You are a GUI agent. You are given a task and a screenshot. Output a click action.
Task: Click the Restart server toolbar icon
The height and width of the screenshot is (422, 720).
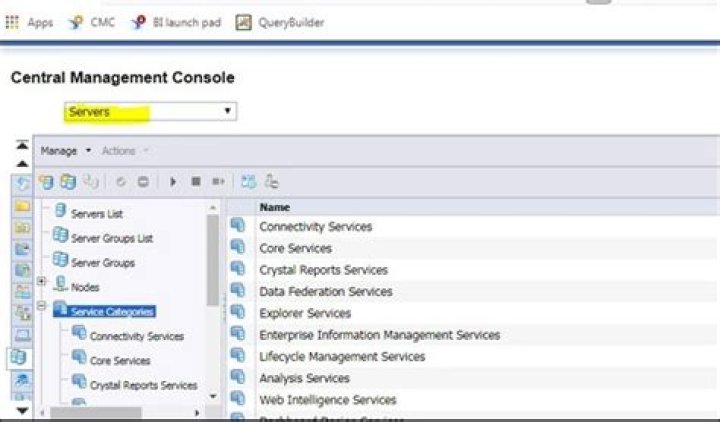click(219, 182)
